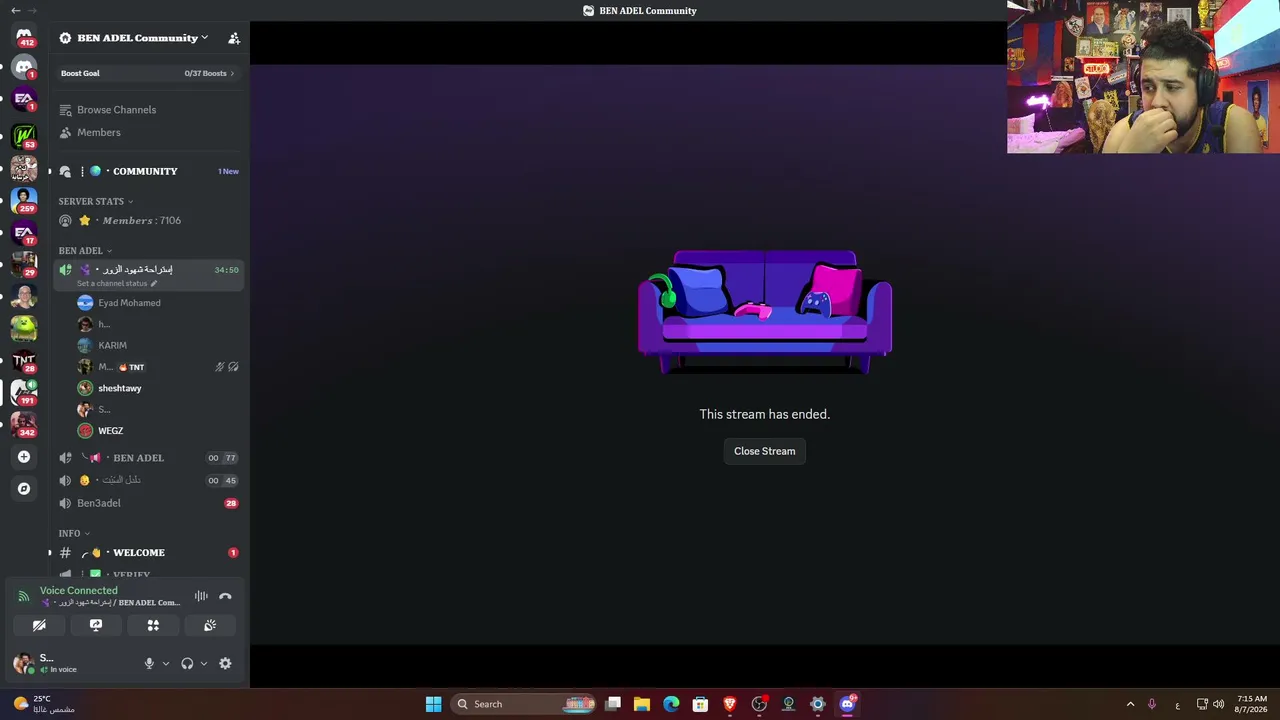Click the Add a Server plus icon
The image size is (1280, 720).
pyautogui.click(x=24, y=457)
